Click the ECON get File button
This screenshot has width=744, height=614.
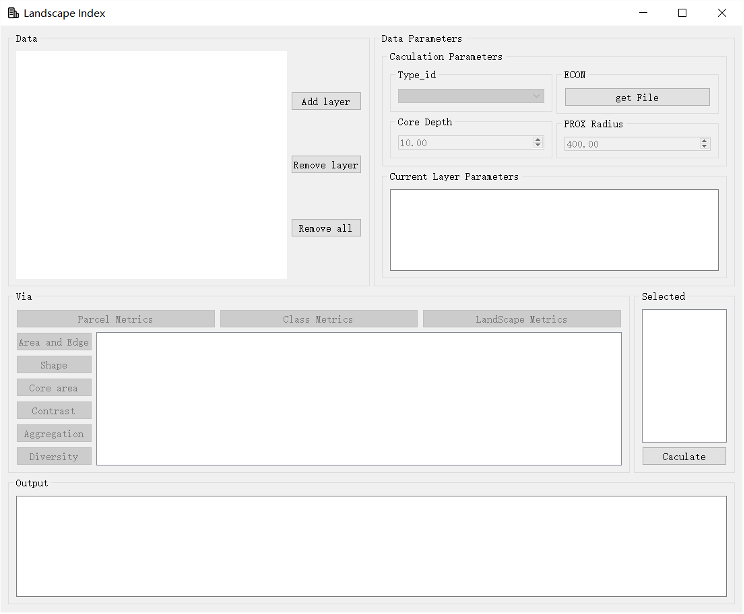637,97
